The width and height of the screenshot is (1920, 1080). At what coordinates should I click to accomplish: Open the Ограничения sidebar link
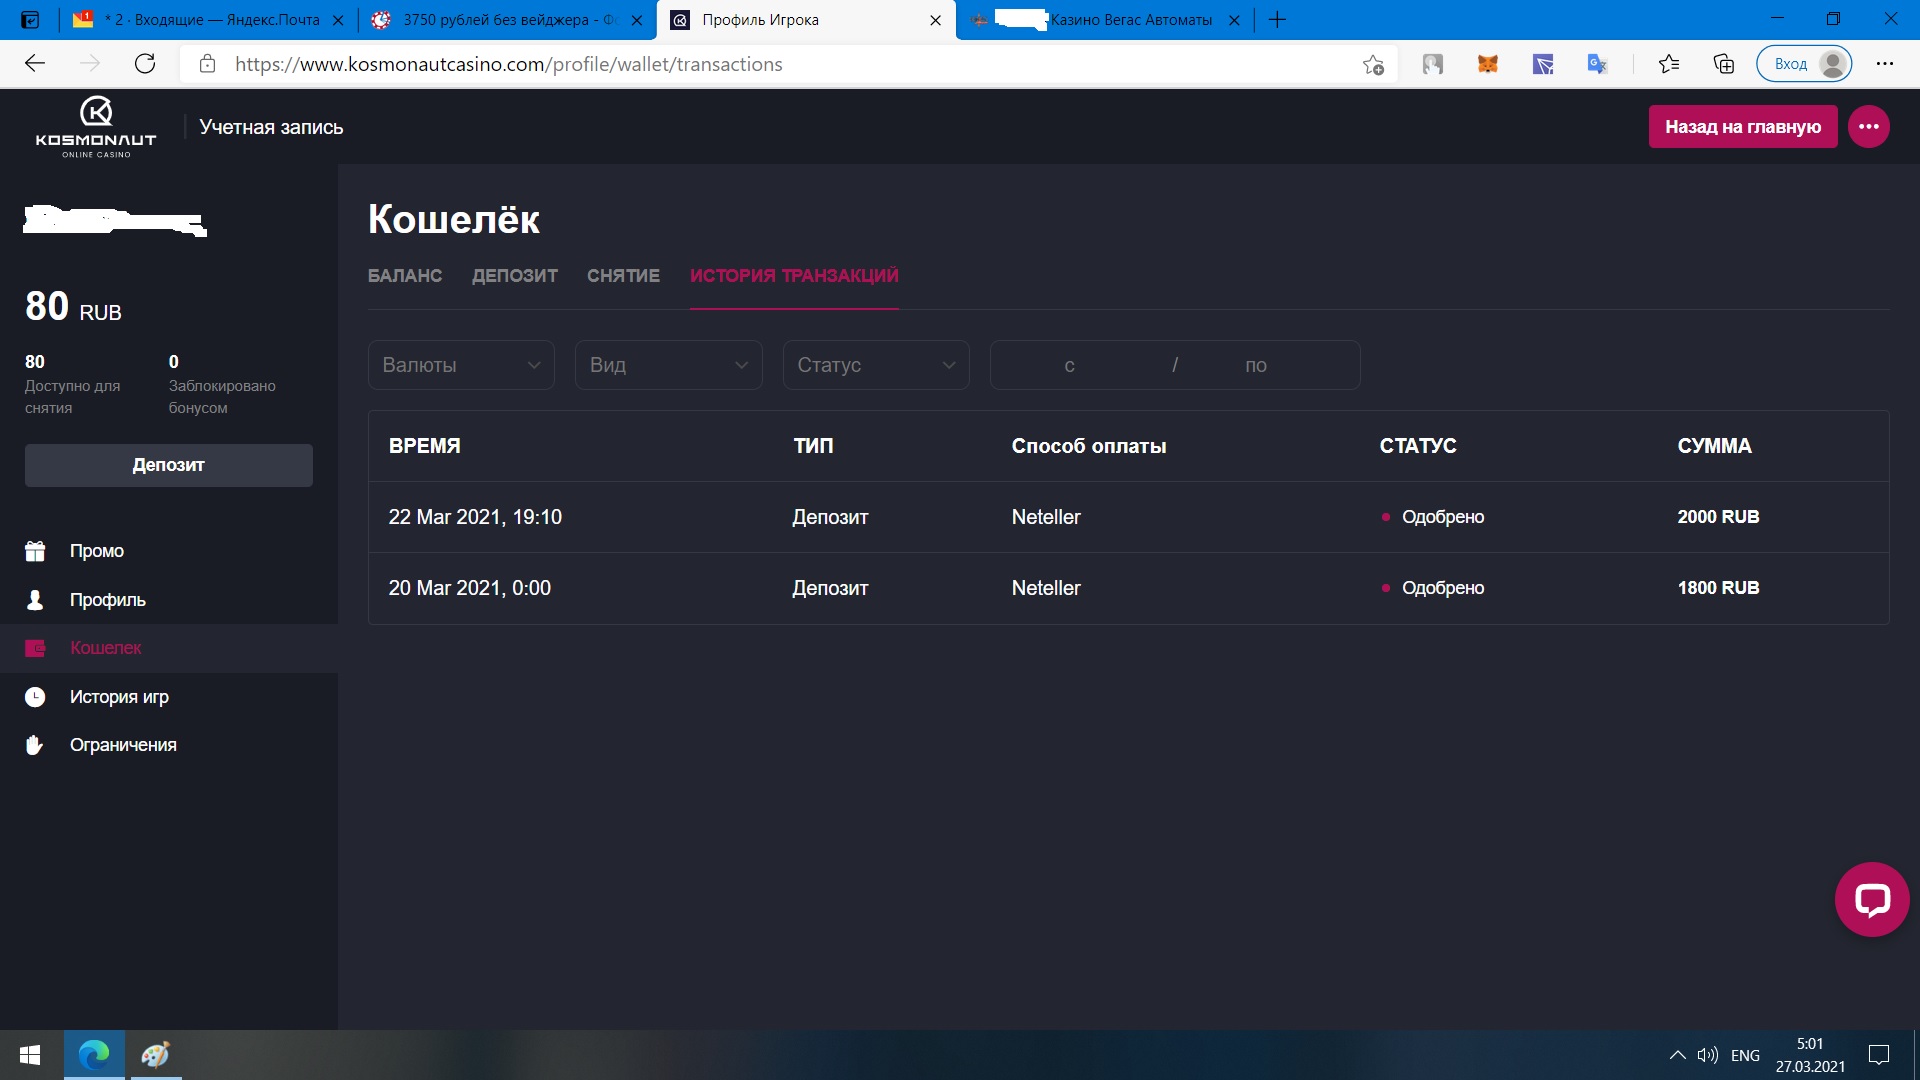click(123, 745)
